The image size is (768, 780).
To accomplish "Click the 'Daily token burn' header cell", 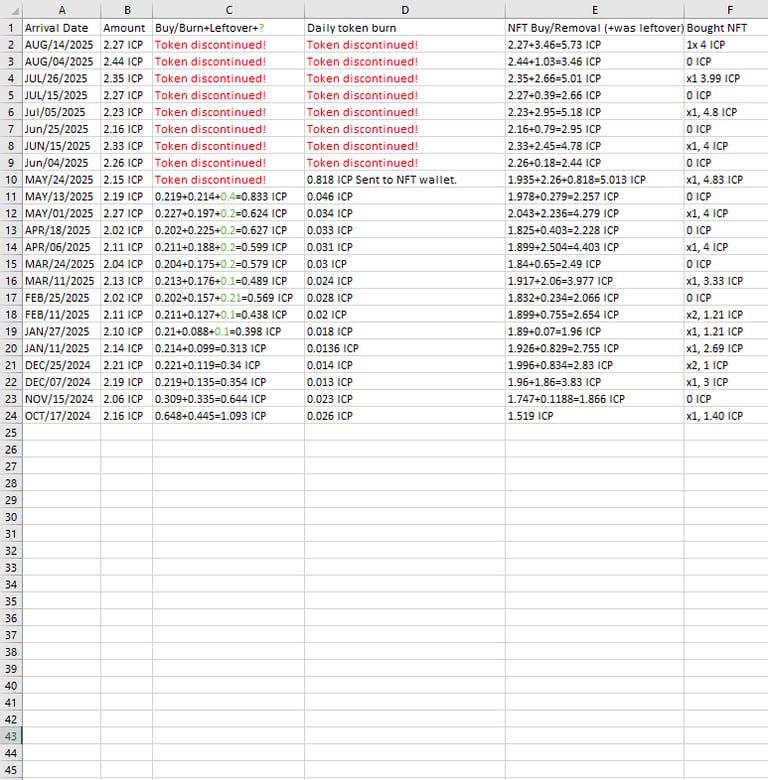I will coord(405,28).
